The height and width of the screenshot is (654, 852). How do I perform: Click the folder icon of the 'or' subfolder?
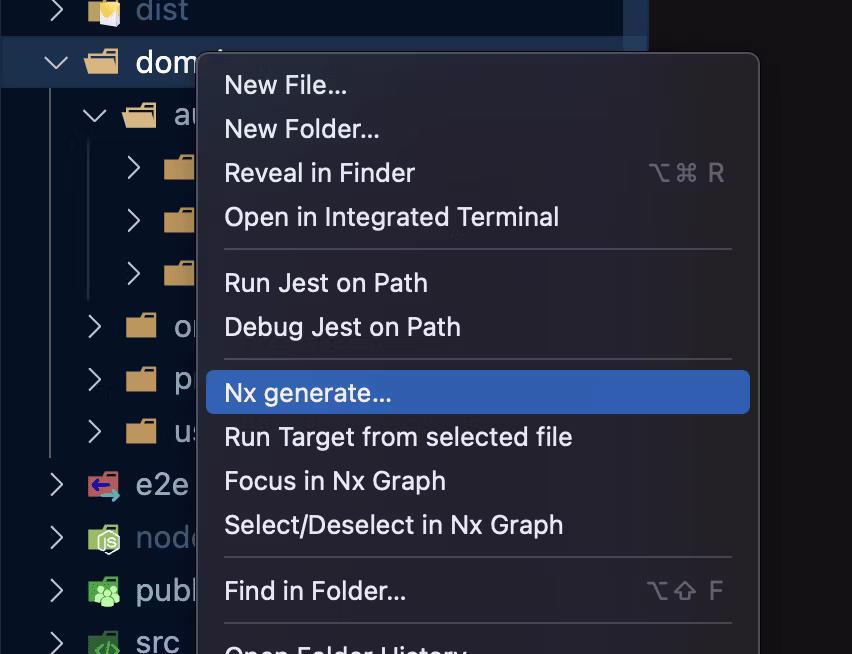point(142,326)
